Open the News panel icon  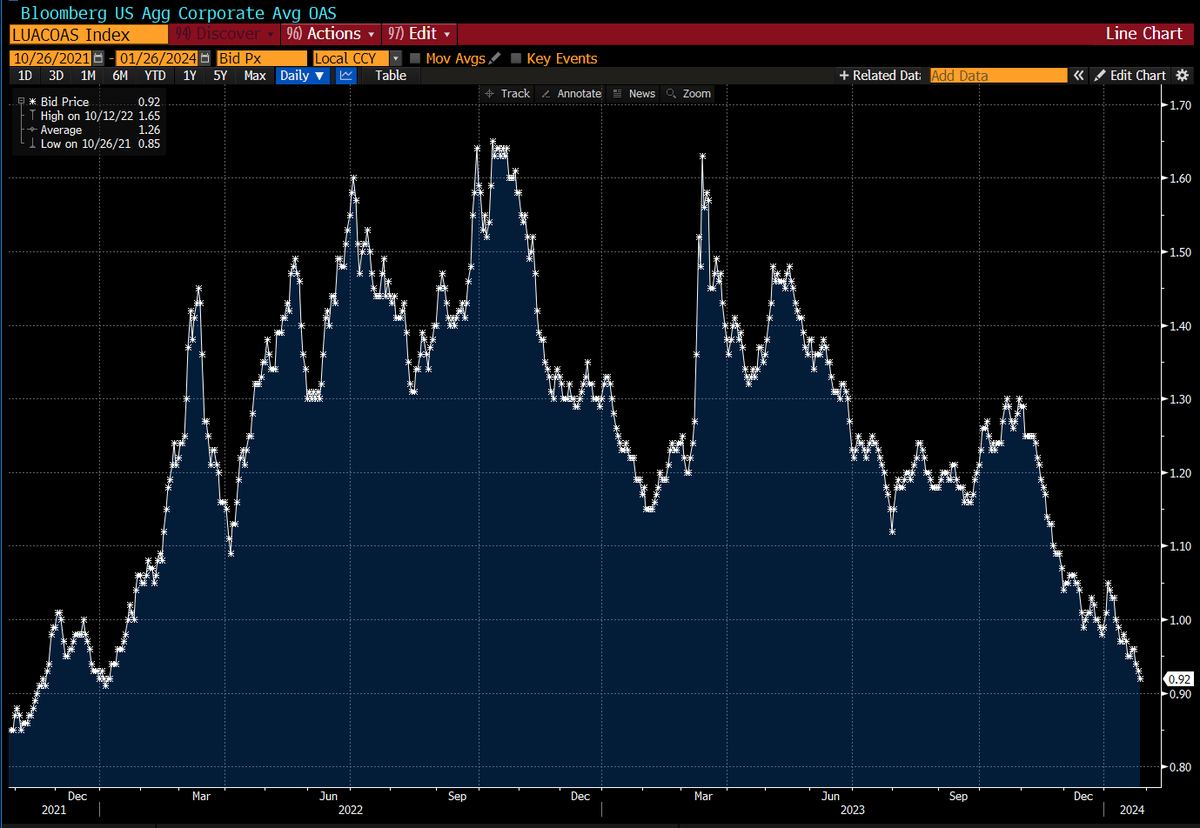[x=634, y=93]
